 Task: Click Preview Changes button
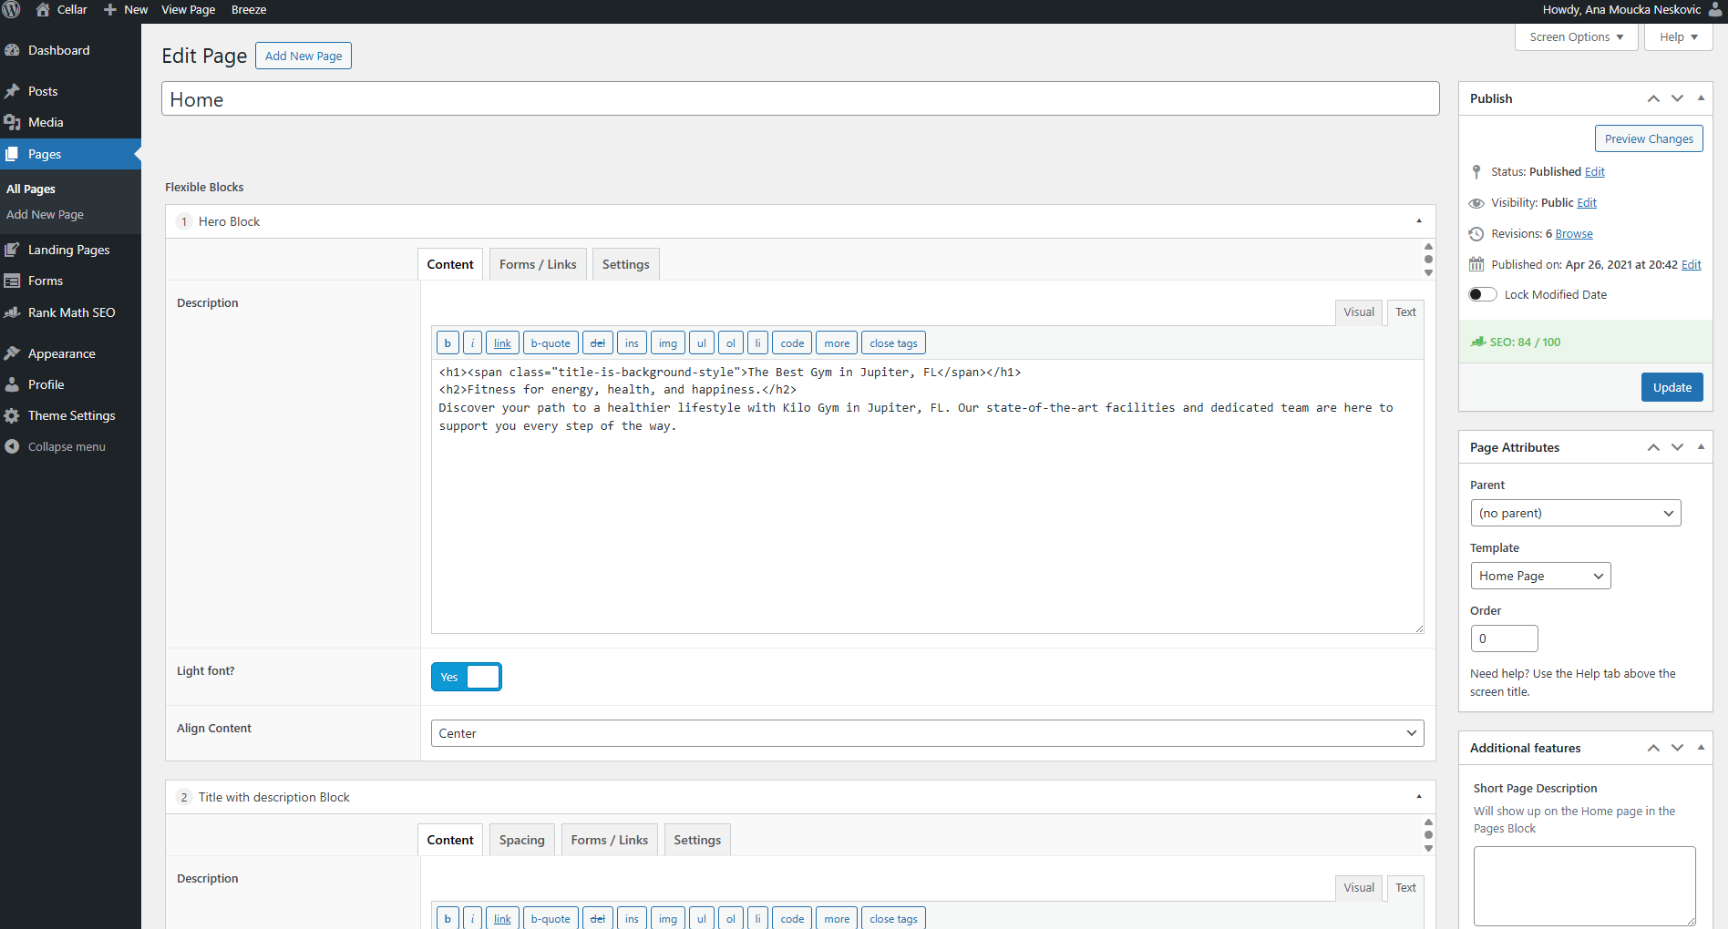coord(1649,139)
